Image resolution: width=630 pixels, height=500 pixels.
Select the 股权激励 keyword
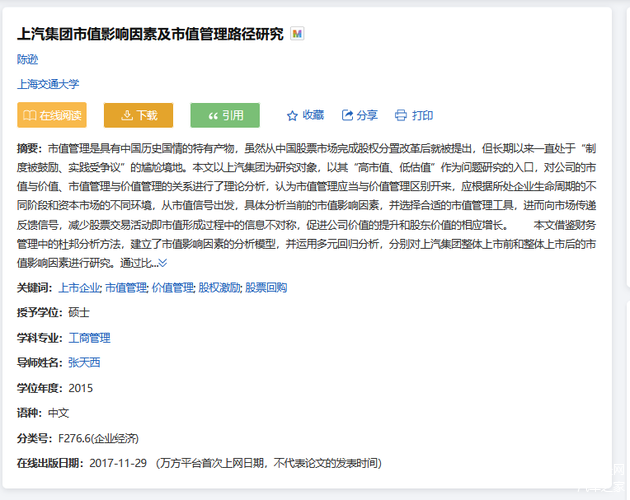coord(219,288)
